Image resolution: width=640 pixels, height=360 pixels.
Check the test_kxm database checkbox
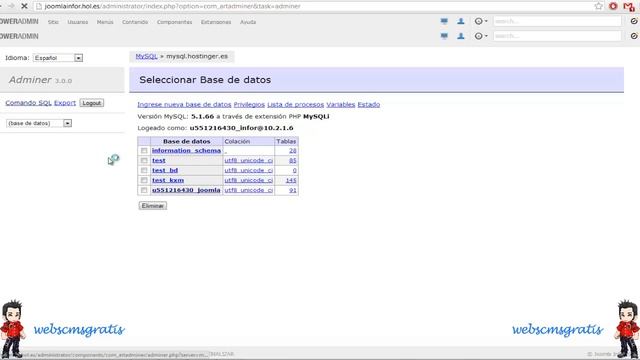(x=144, y=180)
